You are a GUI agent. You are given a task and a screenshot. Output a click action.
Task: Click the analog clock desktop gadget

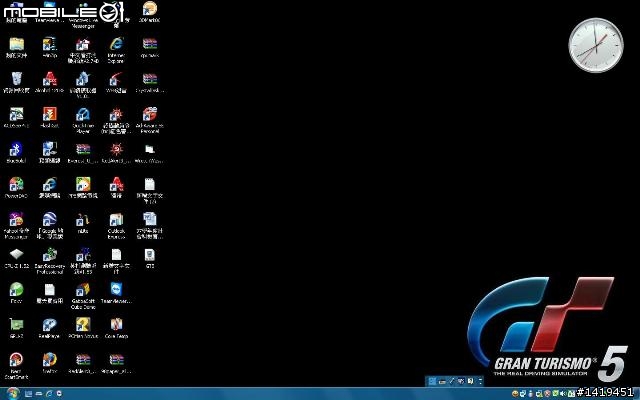[x=596, y=45]
